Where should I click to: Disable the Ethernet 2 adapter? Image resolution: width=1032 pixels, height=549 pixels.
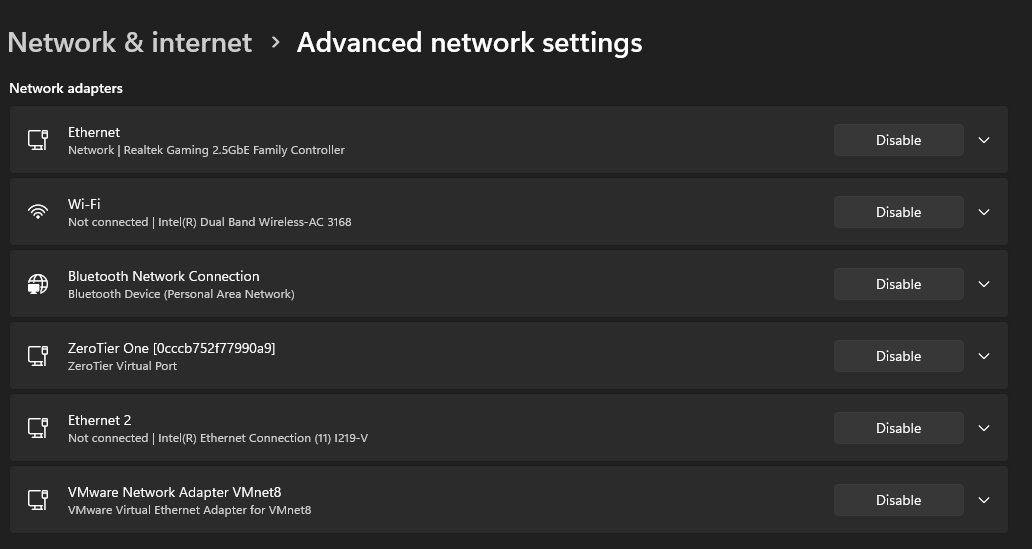(898, 428)
